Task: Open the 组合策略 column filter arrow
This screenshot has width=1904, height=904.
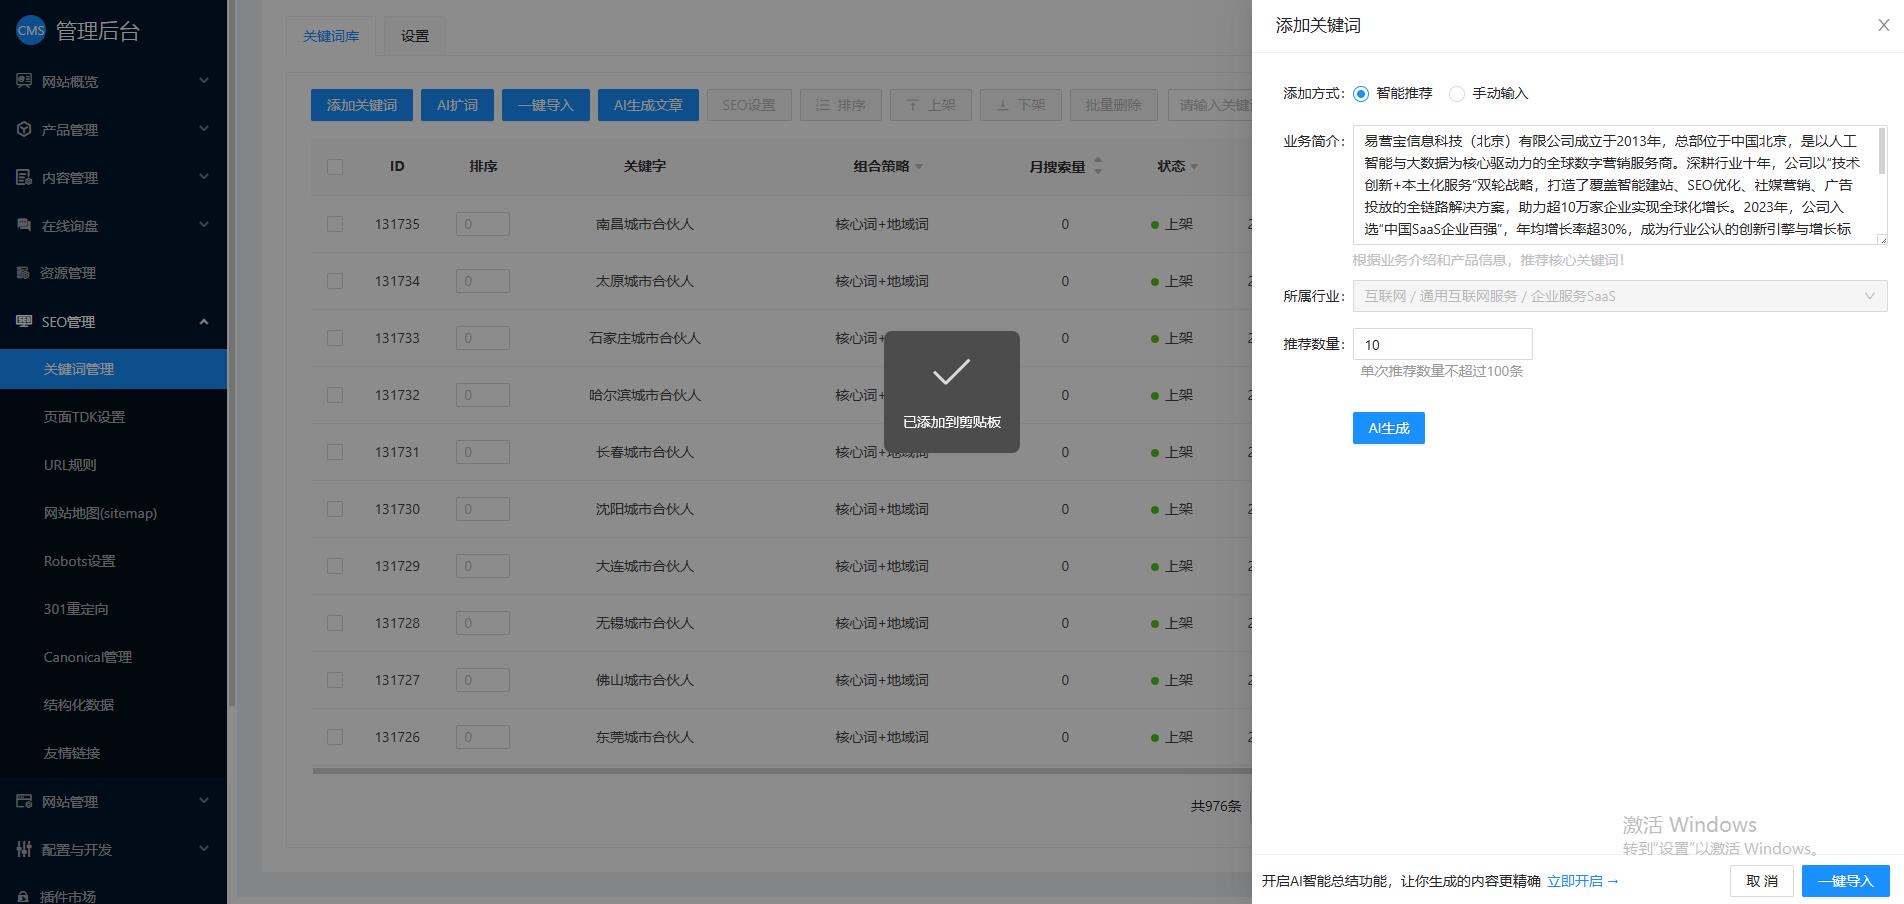Action: click(919, 167)
